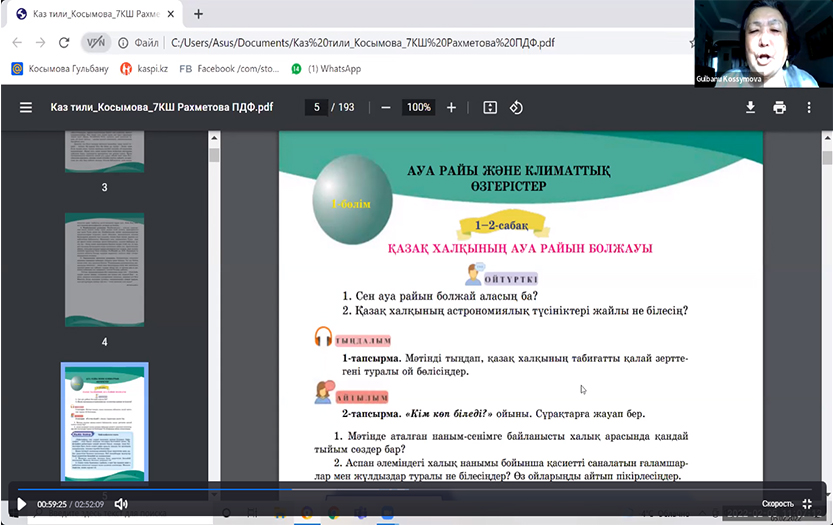Screen dimensions: 833x525
Task: Print the PDF document
Action: tap(779, 107)
